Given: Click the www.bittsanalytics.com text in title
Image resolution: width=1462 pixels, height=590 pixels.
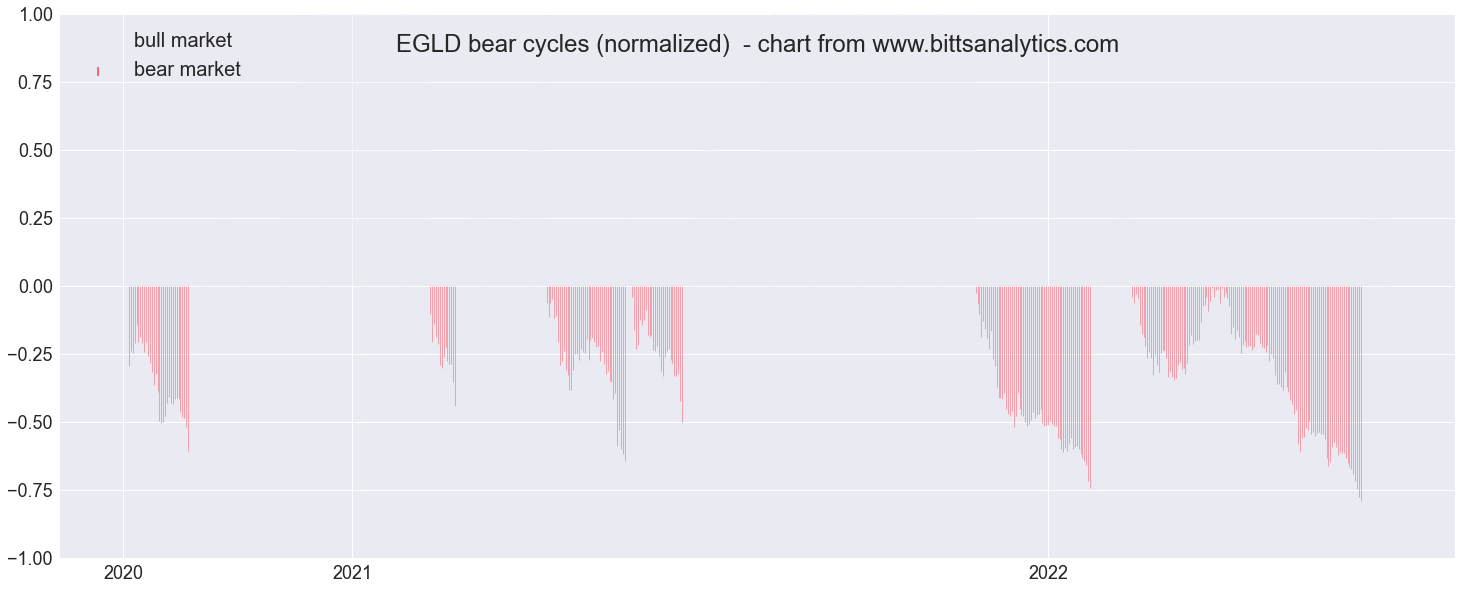Looking at the screenshot, I should [995, 45].
